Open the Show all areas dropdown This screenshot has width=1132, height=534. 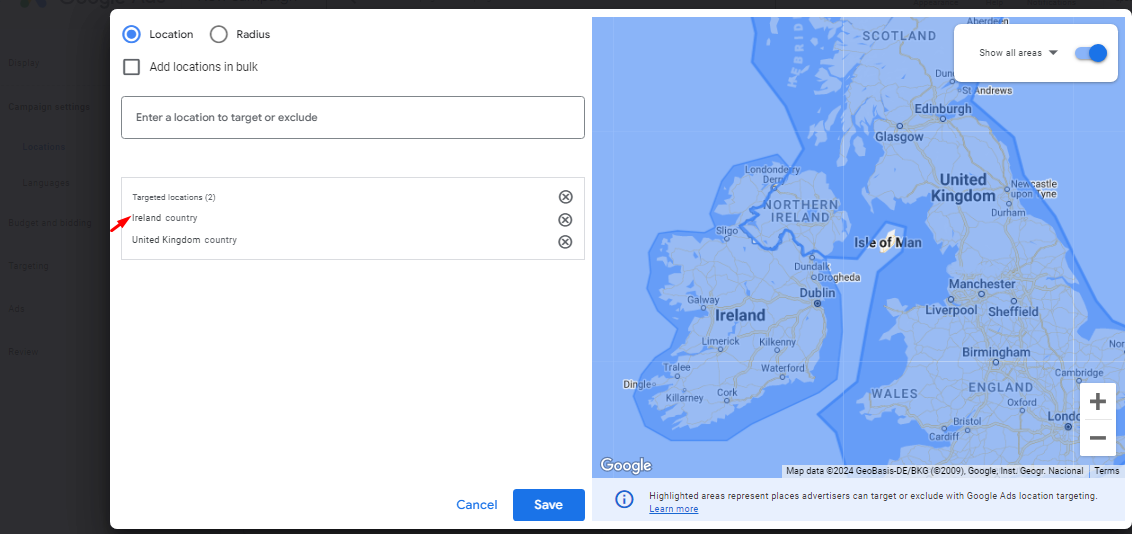[x=1018, y=53]
